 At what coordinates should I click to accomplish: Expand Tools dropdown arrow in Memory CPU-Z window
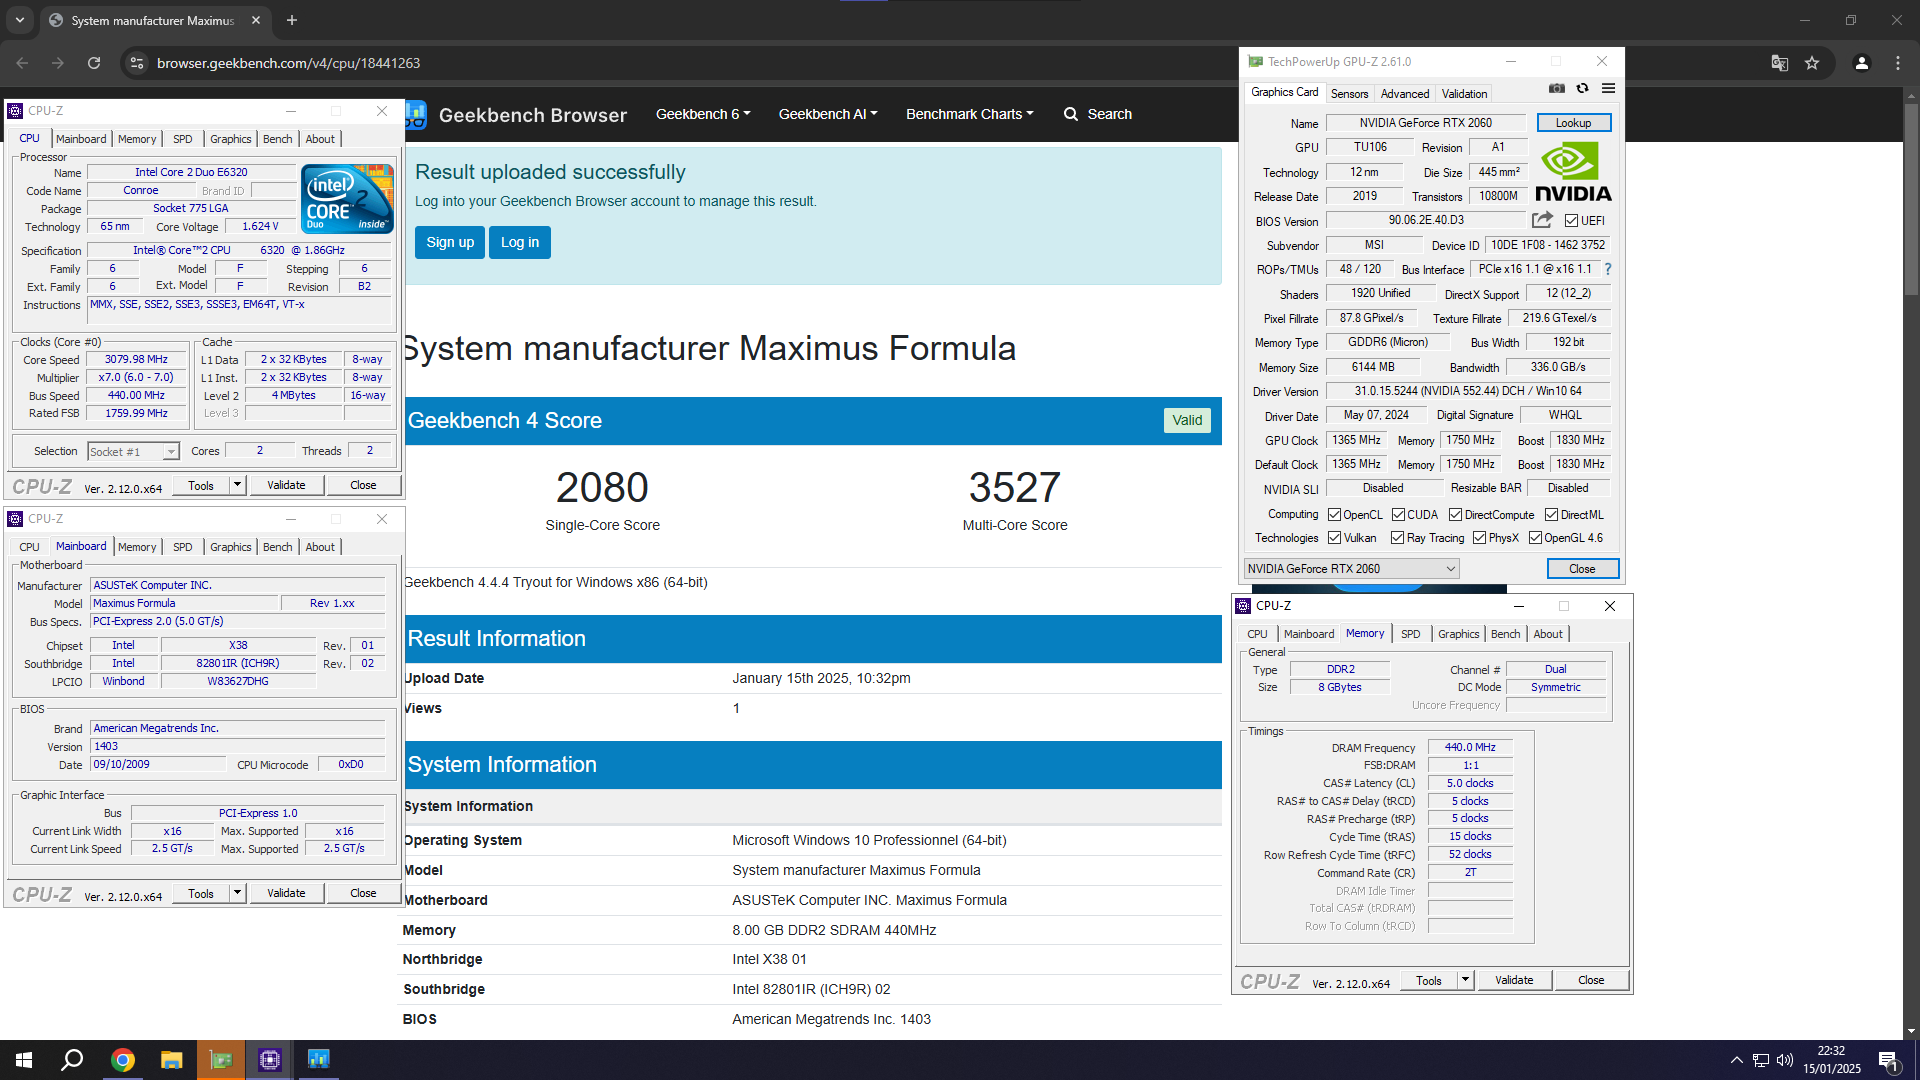(x=1465, y=980)
